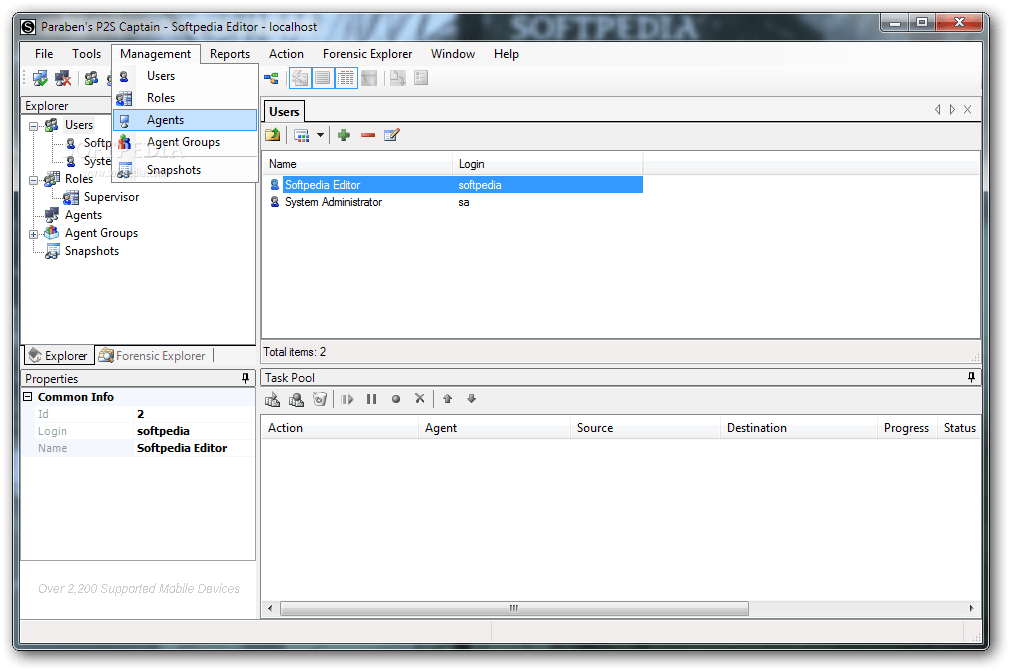1010x671 pixels.
Task: Click the pause task icon
Action: 372,399
